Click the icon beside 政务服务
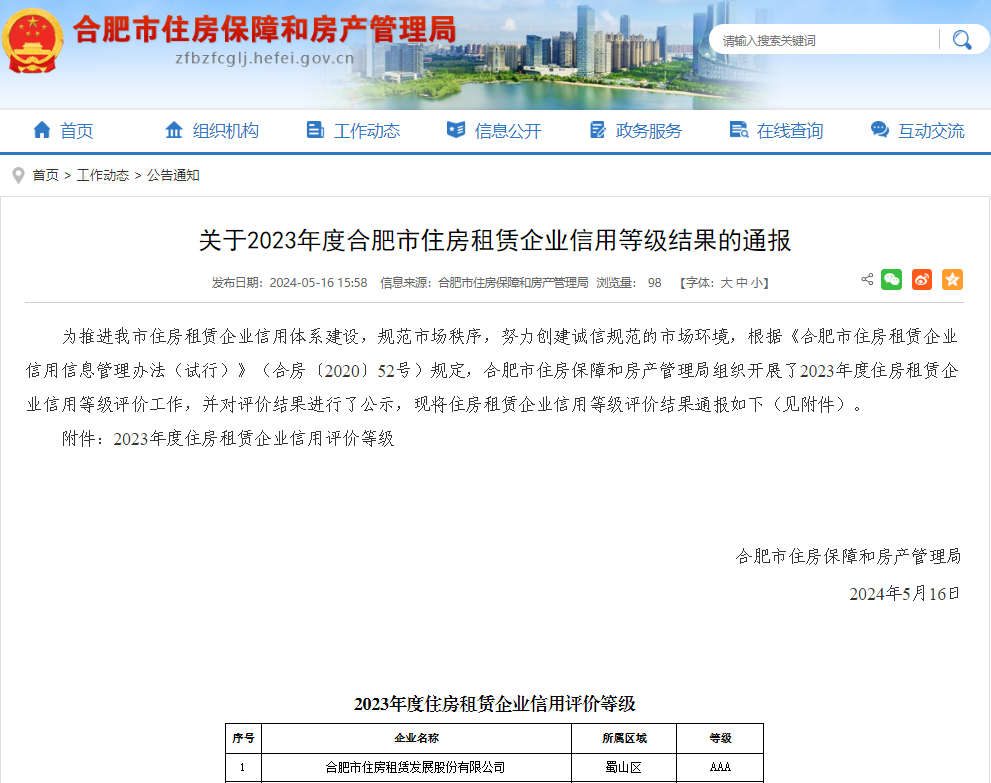 point(600,130)
